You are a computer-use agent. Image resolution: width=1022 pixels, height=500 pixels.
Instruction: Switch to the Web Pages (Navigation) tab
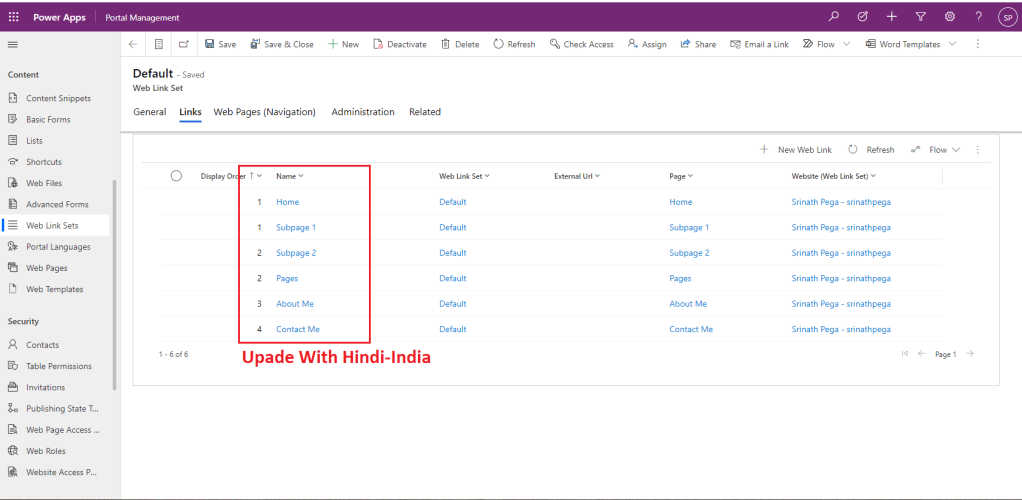[x=264, y=112]
